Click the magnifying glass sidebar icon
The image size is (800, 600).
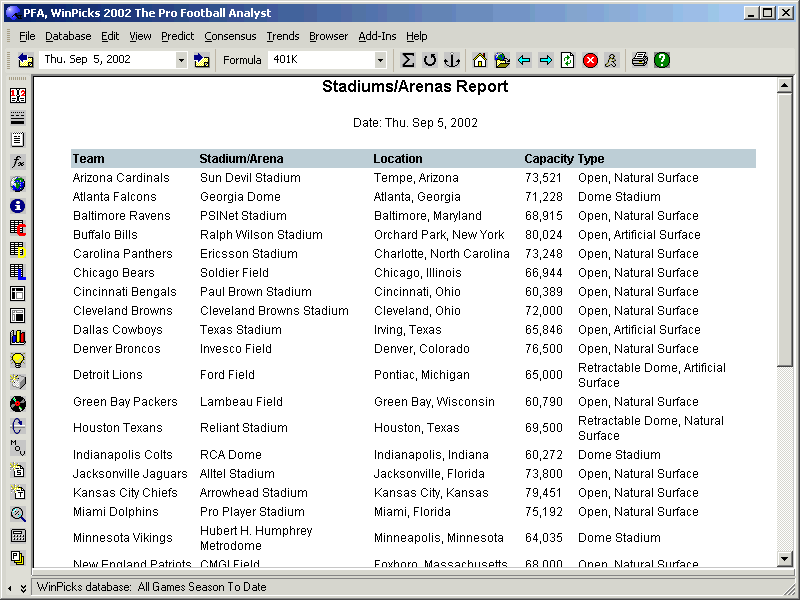click(18, 514)
